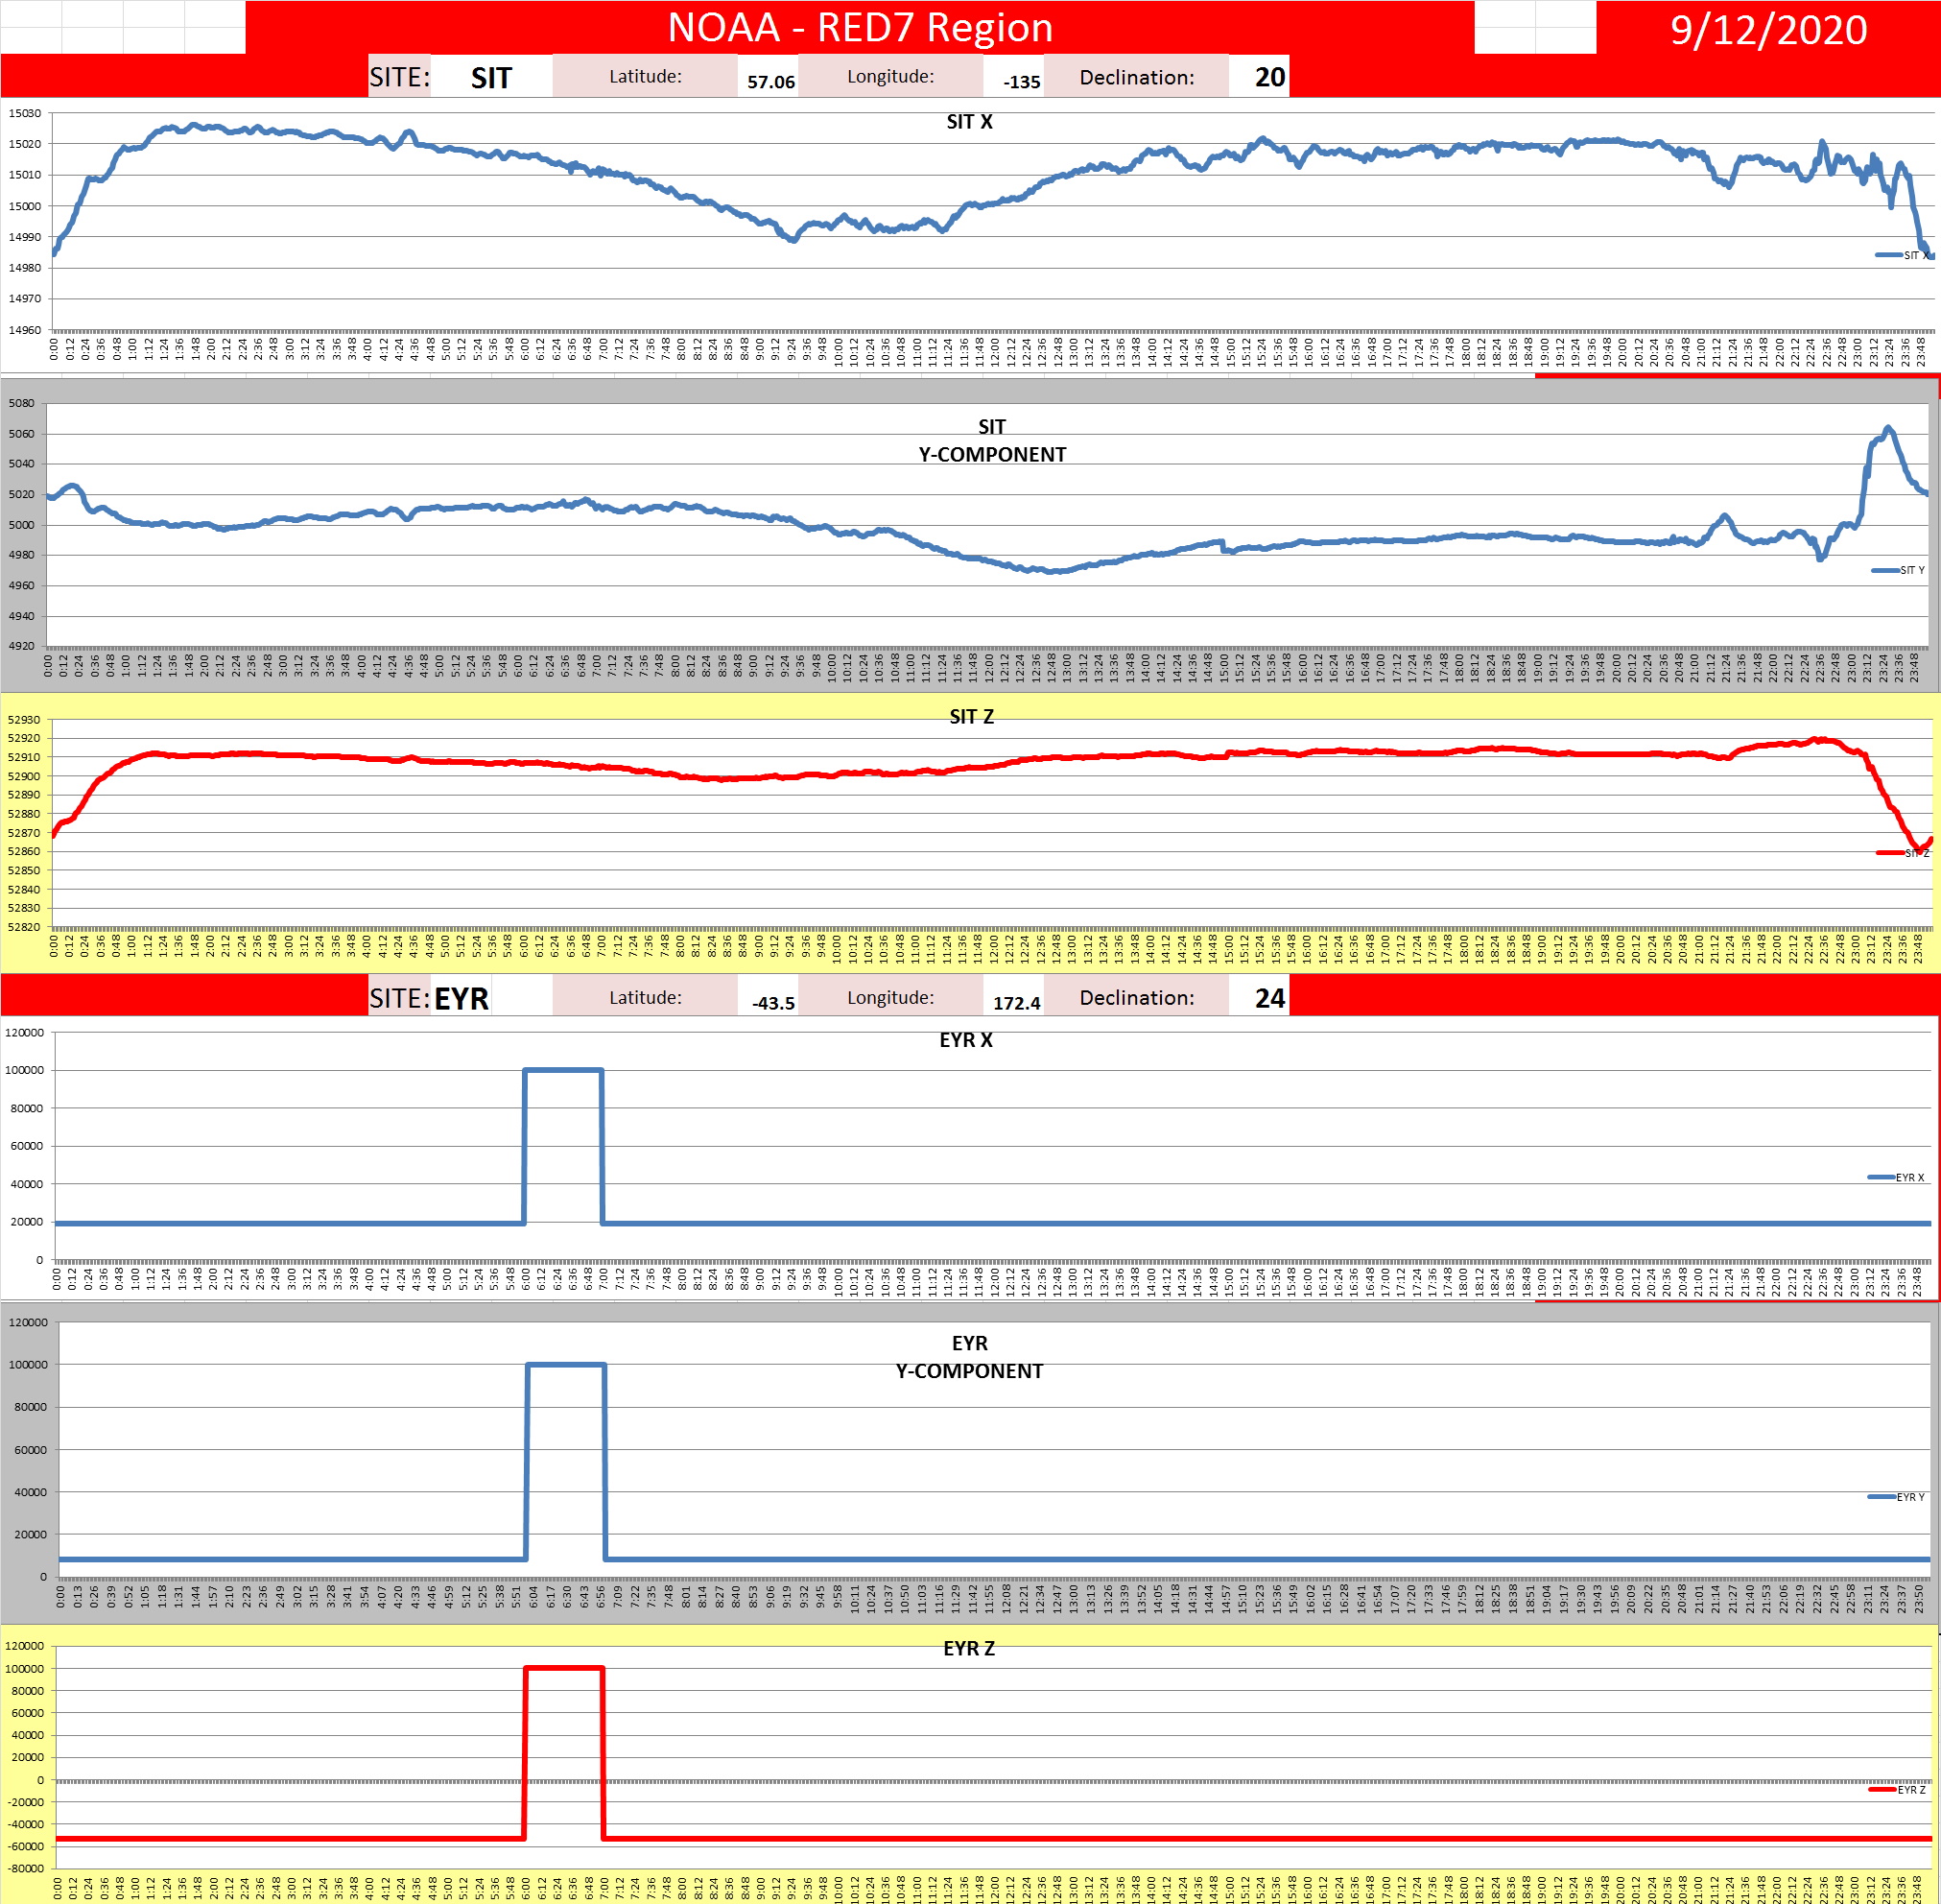
Task: Click the EYR longitude value 172.4
Action: pos(1016,1003)
